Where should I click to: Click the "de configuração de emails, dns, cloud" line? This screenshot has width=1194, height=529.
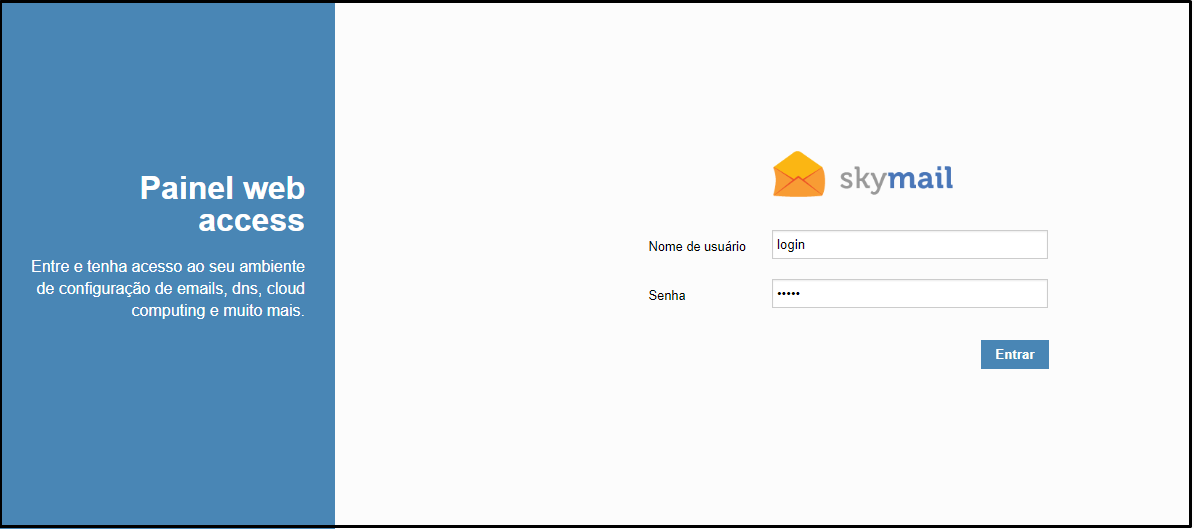click(x=170, y=289)
